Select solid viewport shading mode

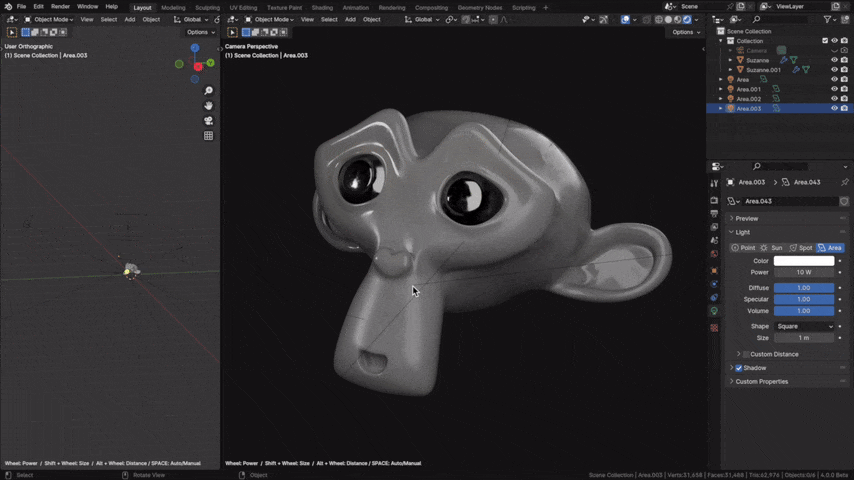tap(668, 20)
